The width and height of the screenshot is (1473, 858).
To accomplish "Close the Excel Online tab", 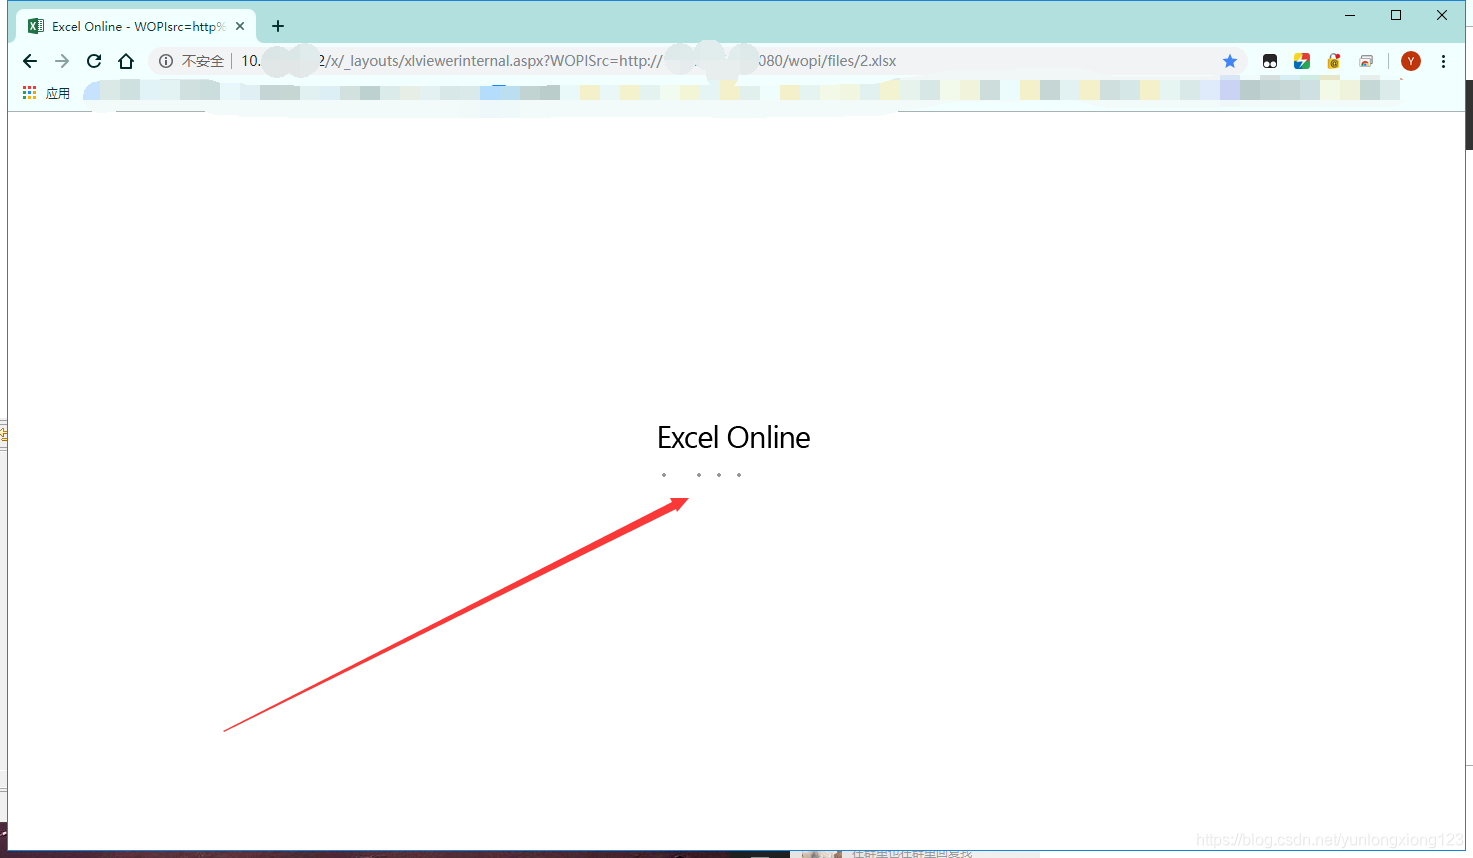I will [240, 26].
